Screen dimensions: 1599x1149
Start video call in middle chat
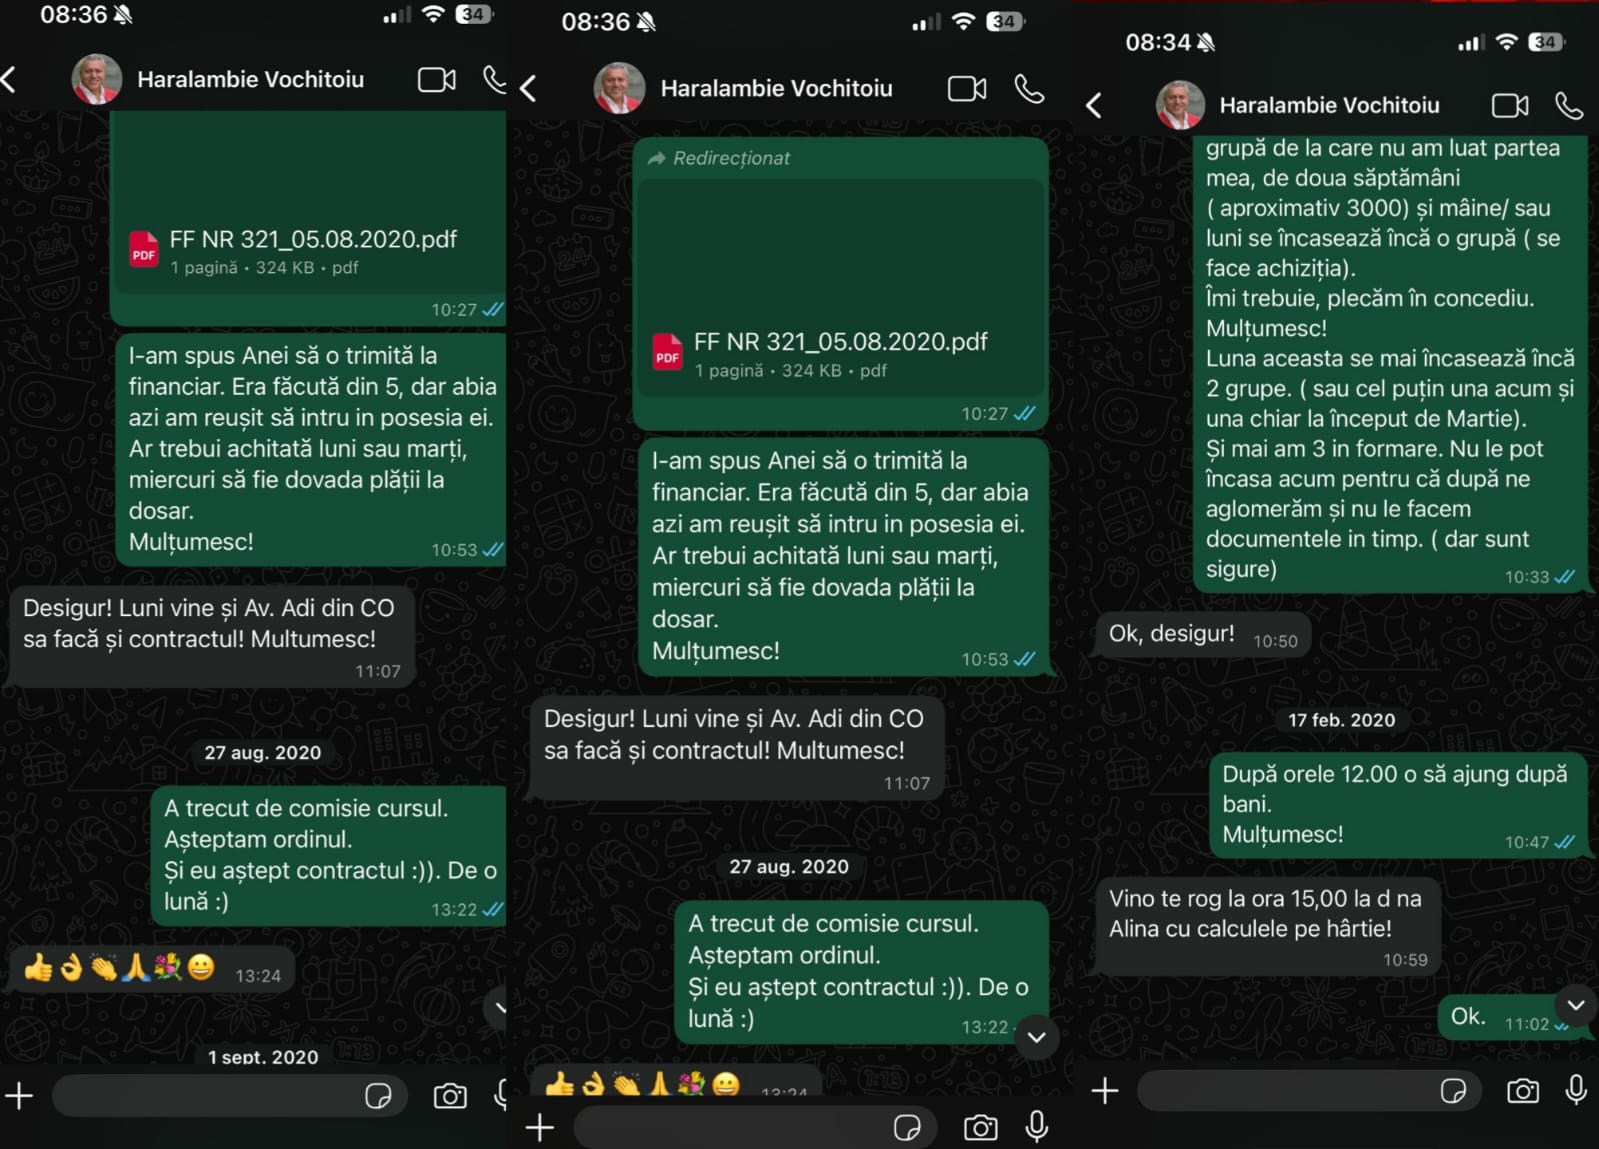pyautogui.click(x=967, y=89)
